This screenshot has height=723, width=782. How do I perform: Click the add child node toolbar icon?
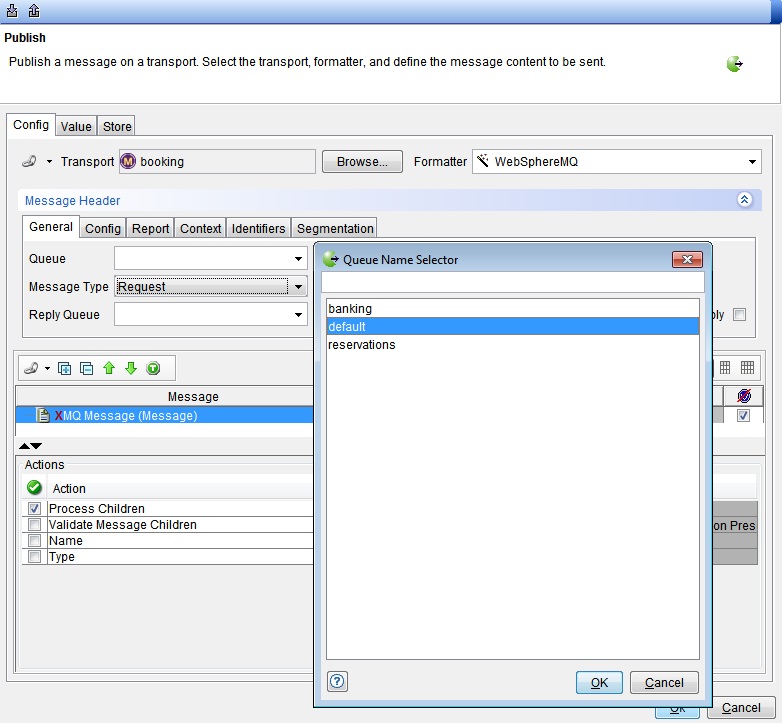[65, 368]
